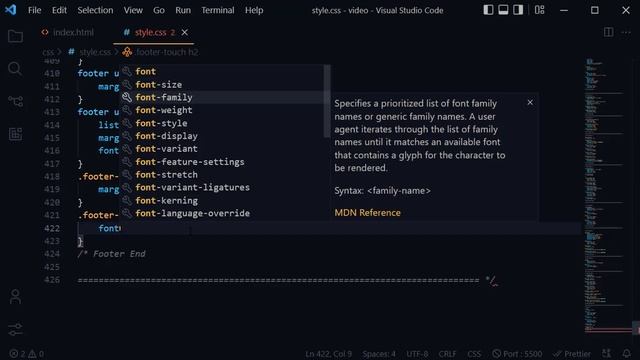Open the Explorer view in activity bar
Viewport: 640px width, 360px height.
15,36
